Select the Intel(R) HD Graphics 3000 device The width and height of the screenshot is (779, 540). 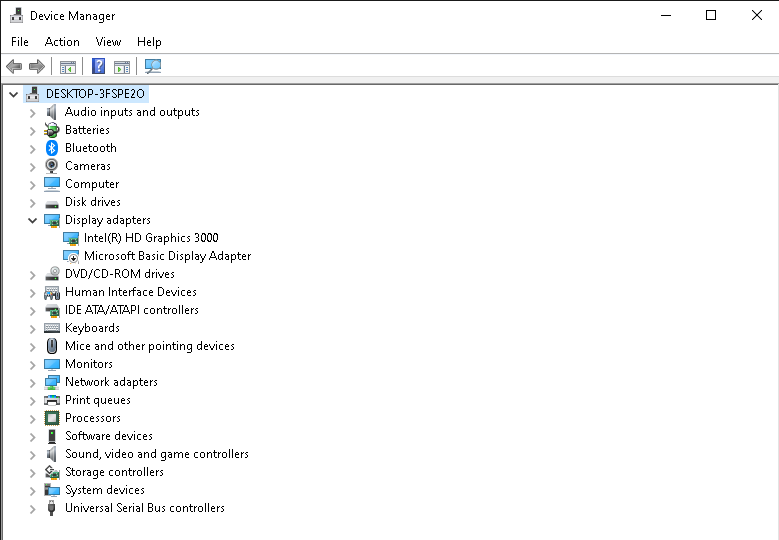coord(151,238)
